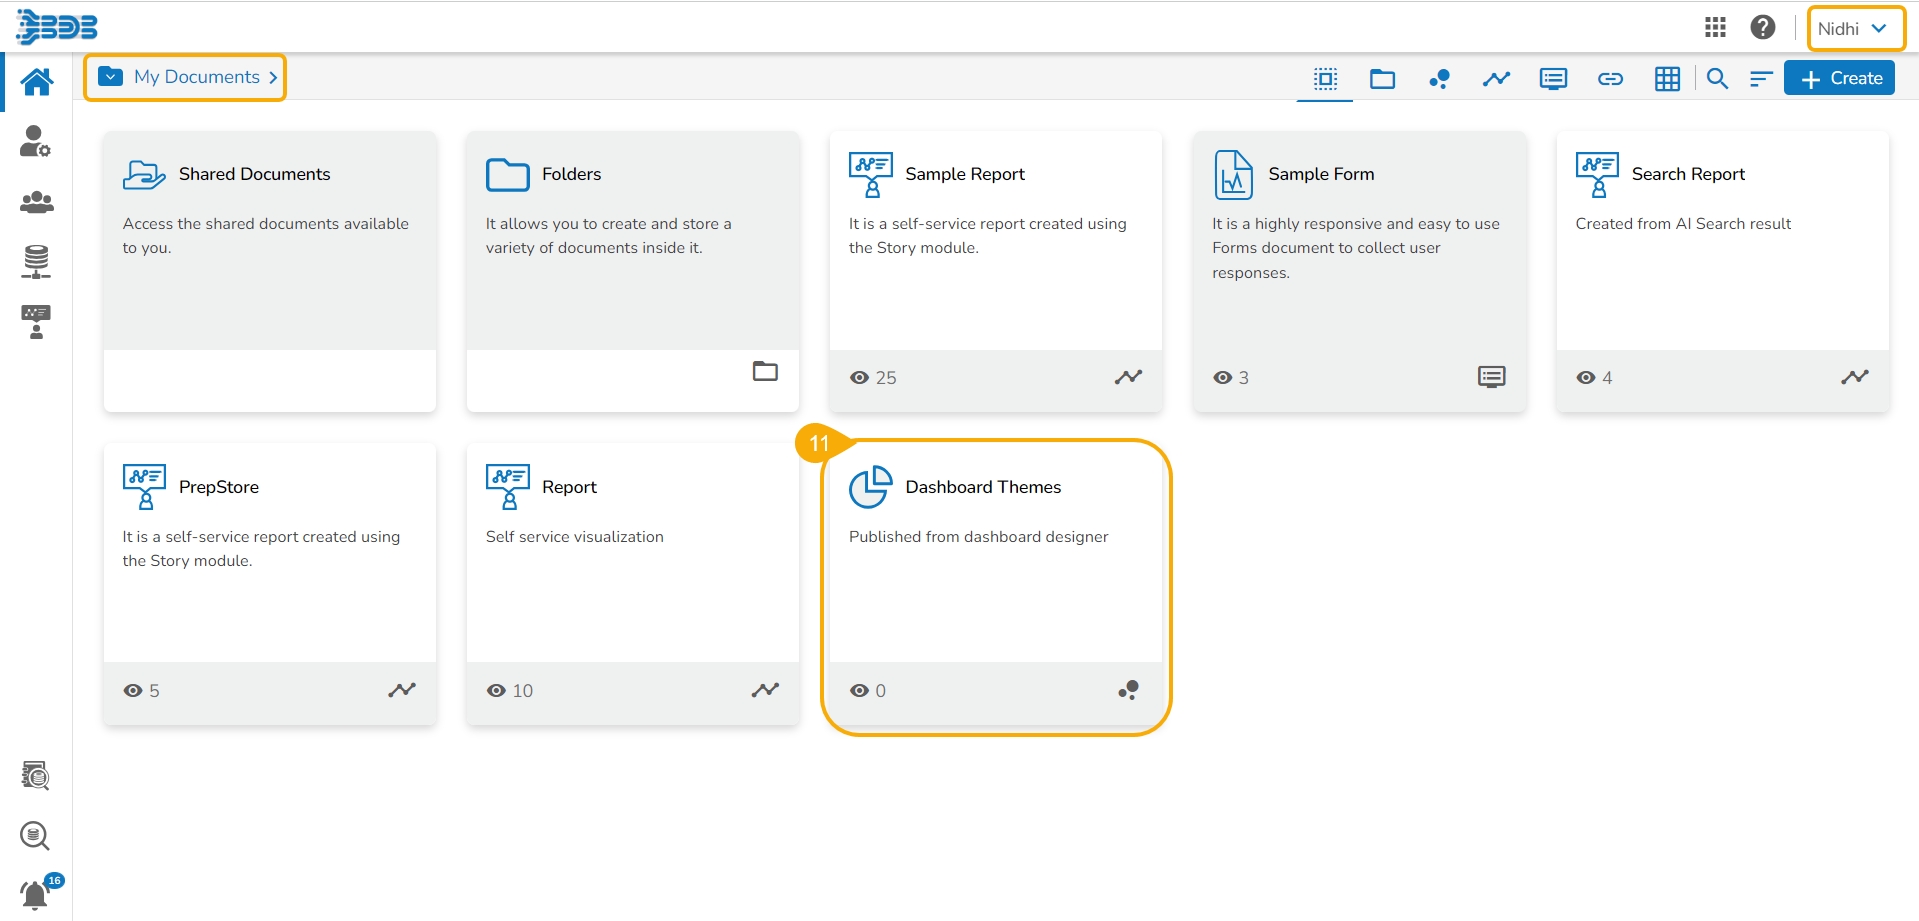Screen dimensions: 1919x921
Task: Open the data center sidebar icon
Action: [x=36, y=262]
